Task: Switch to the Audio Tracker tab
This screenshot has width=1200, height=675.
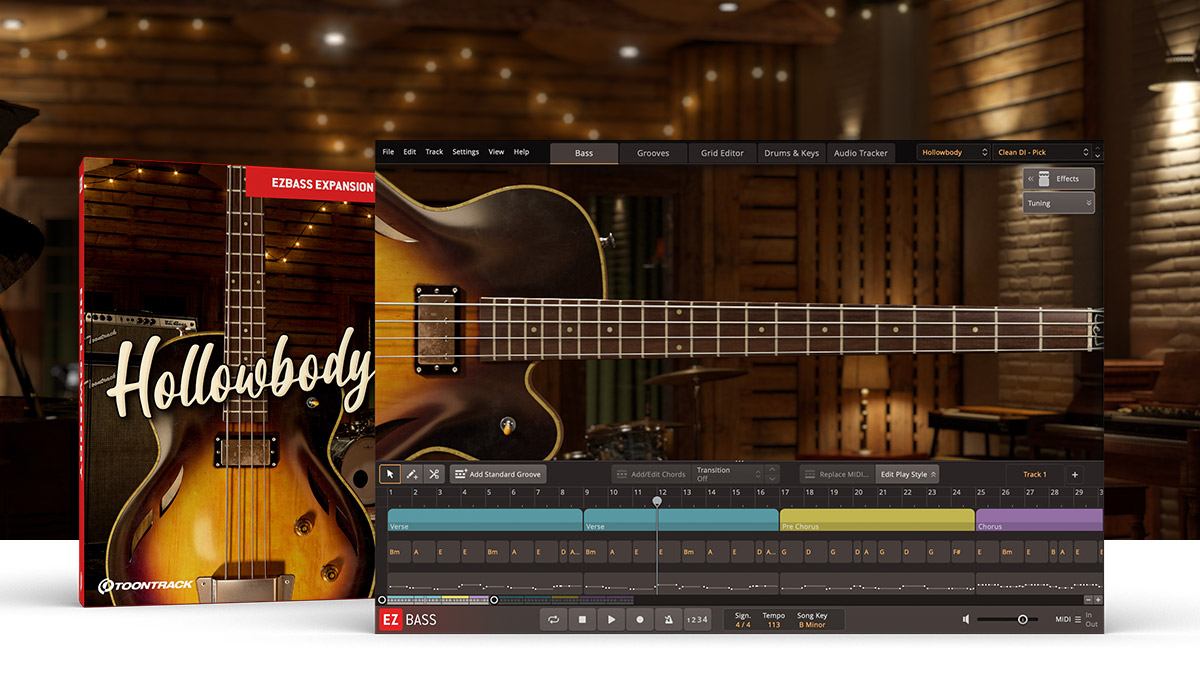Action: (860, 153)
